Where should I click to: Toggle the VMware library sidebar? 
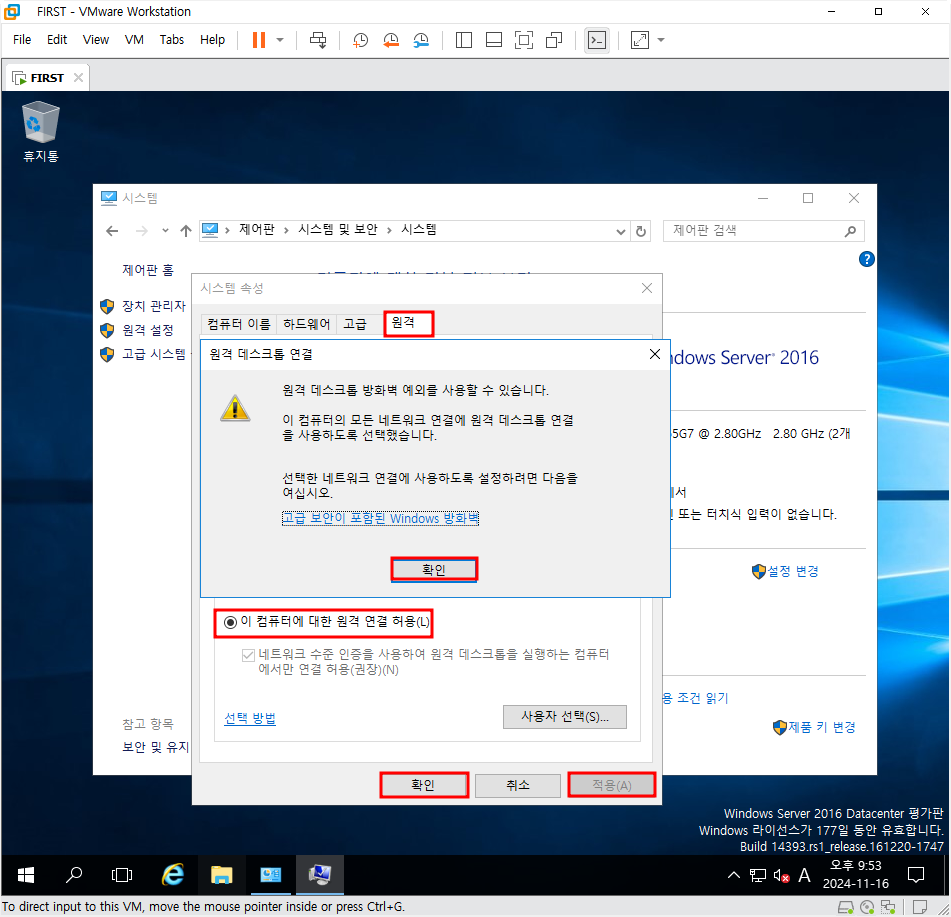[463, 40]
